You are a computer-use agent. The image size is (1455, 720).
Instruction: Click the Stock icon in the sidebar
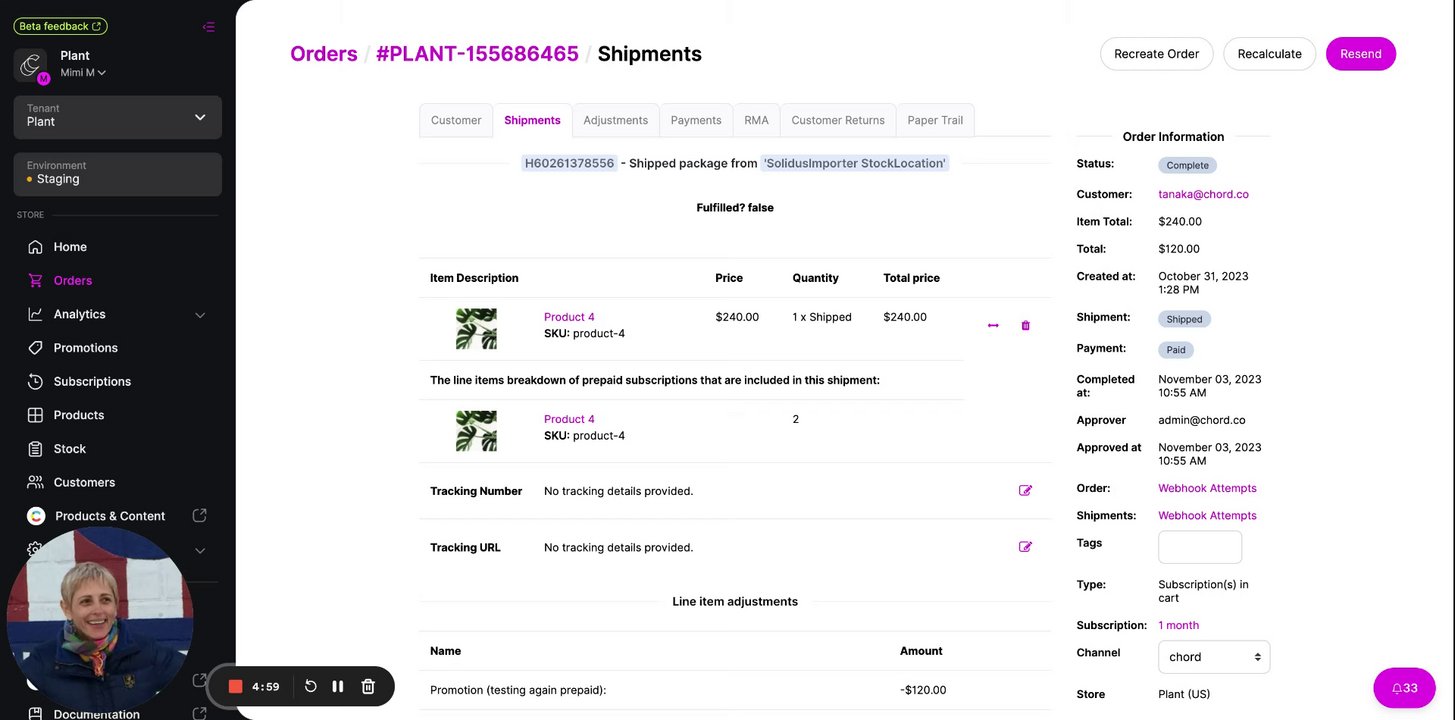[x=36, y=449]
